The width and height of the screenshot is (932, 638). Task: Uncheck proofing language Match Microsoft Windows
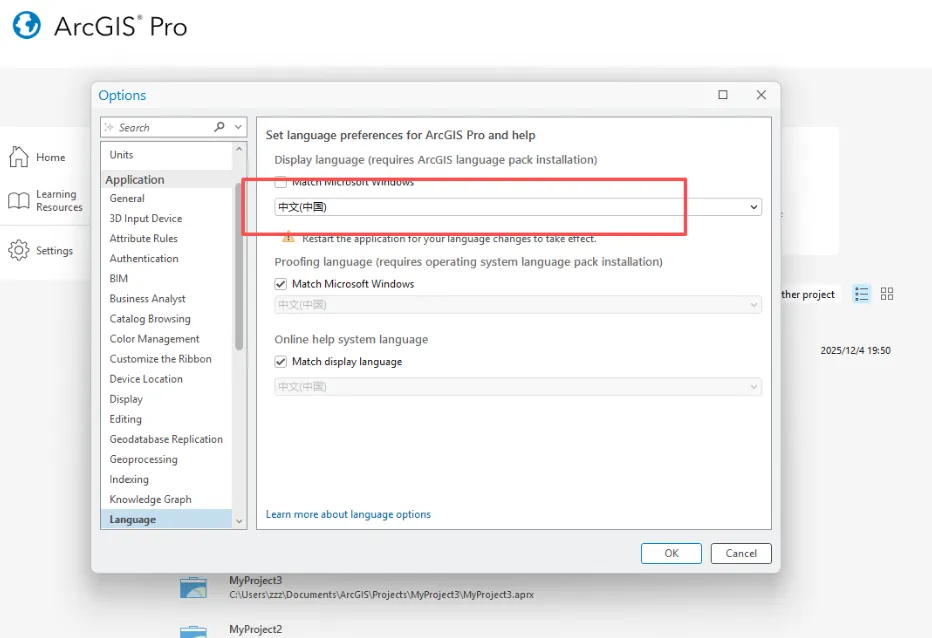(x=281, y=284)
